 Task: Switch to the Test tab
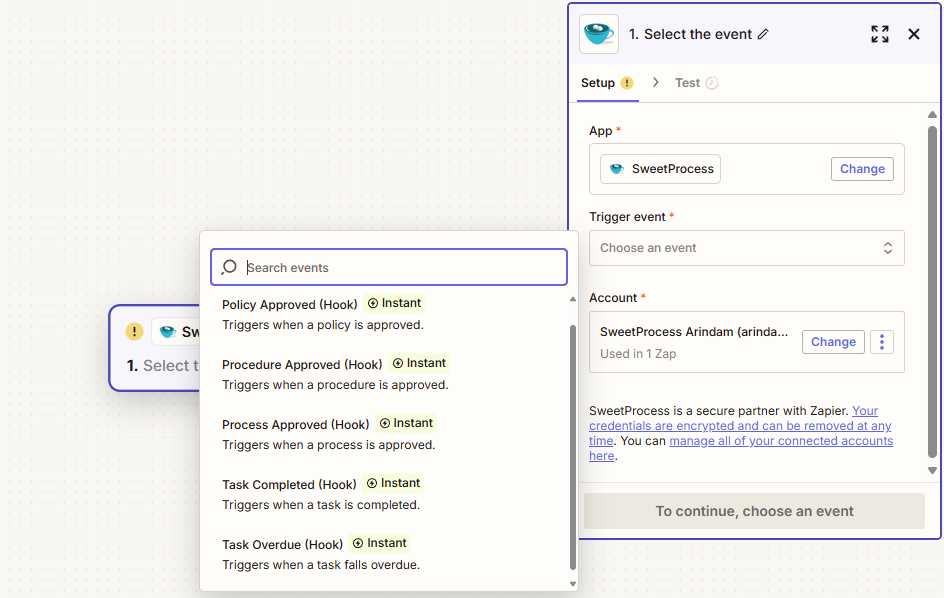click(687, 83)
